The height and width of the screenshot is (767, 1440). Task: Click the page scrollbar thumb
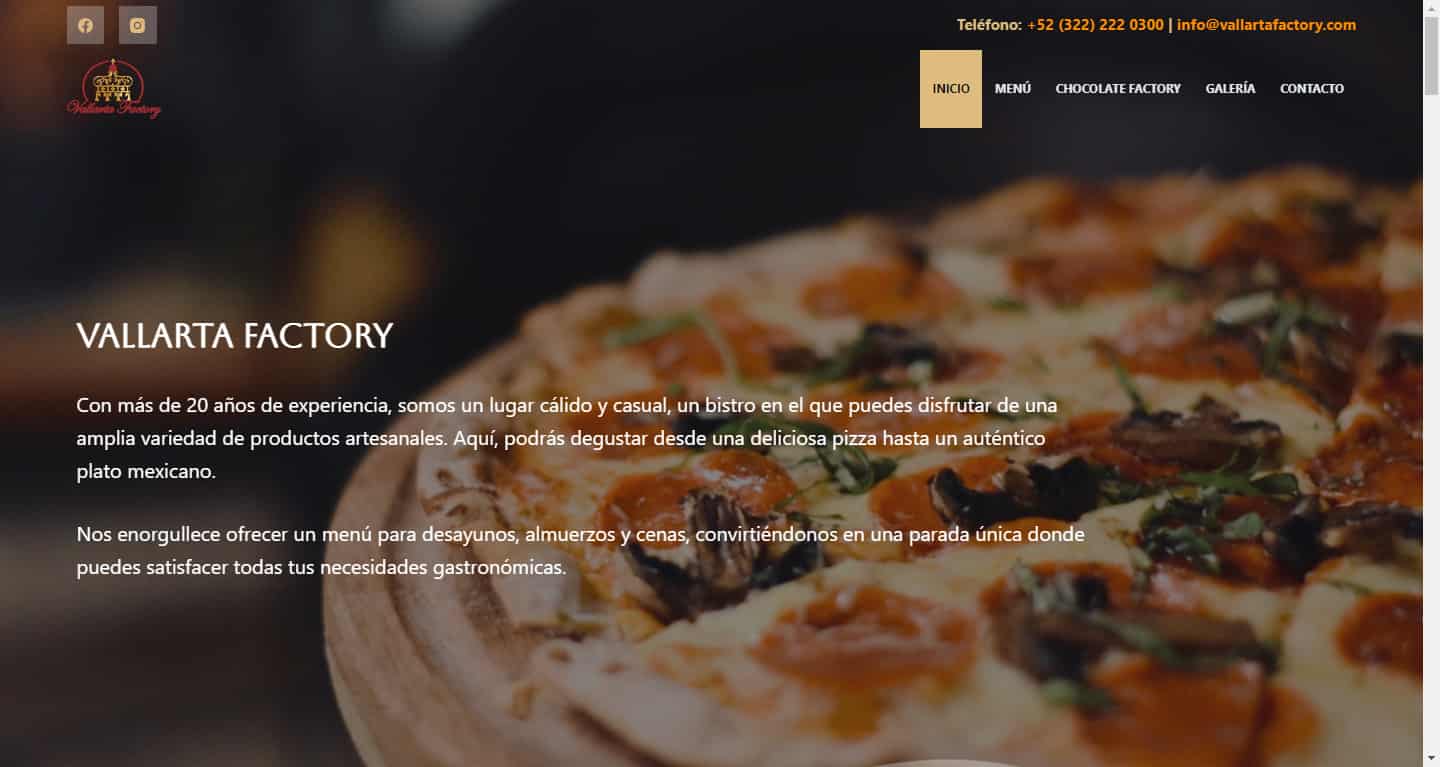1431,54
